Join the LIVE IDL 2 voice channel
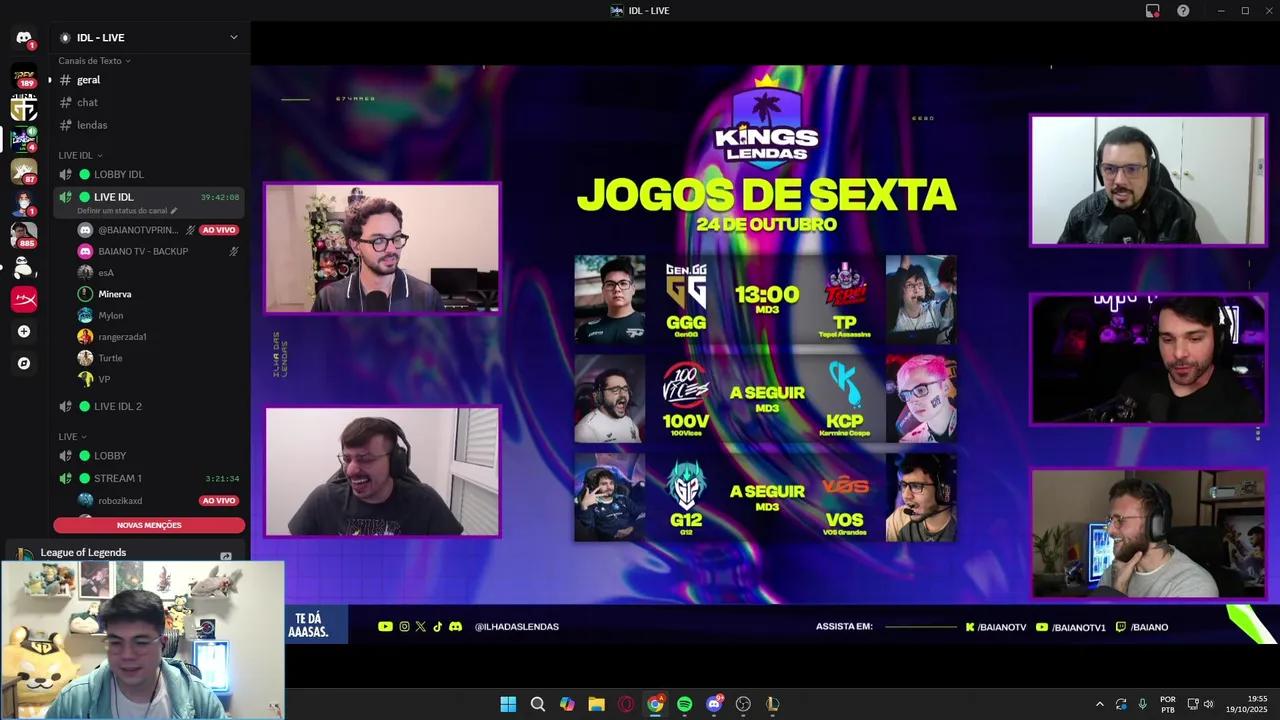 coord(150,406)
